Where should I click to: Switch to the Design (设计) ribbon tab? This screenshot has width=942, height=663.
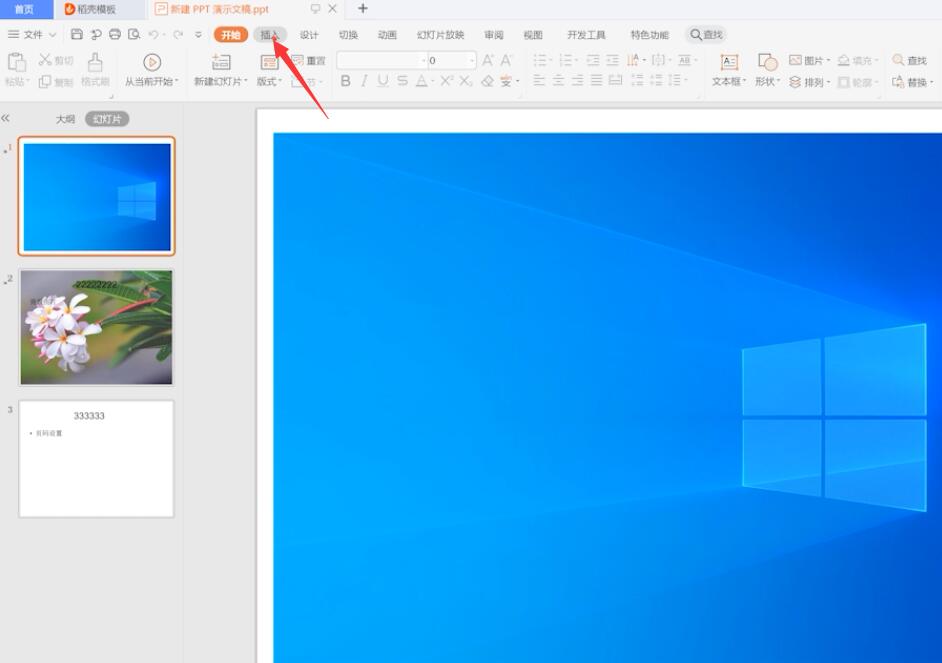pyautogui.click(x=309, y=35)
